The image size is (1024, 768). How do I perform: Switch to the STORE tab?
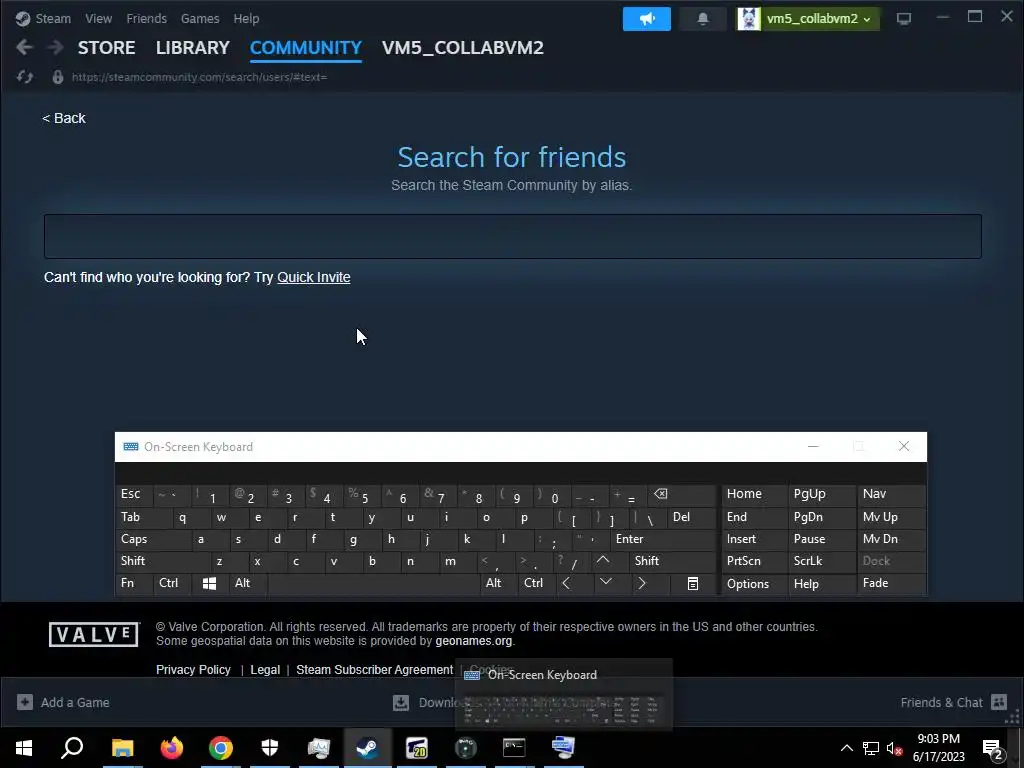point(106,48)
